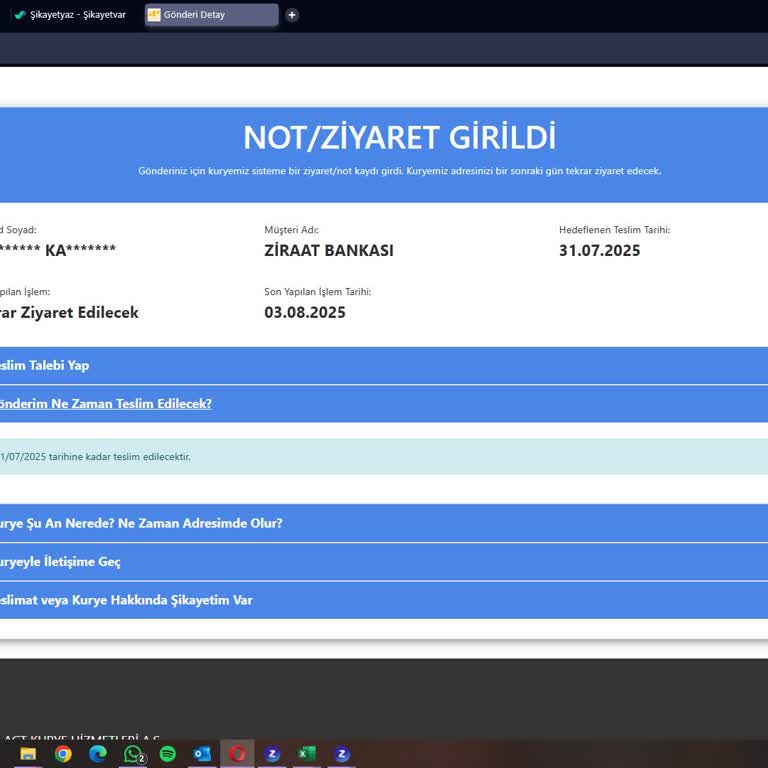Select the Gönderi Detay tab

point(212,15)
